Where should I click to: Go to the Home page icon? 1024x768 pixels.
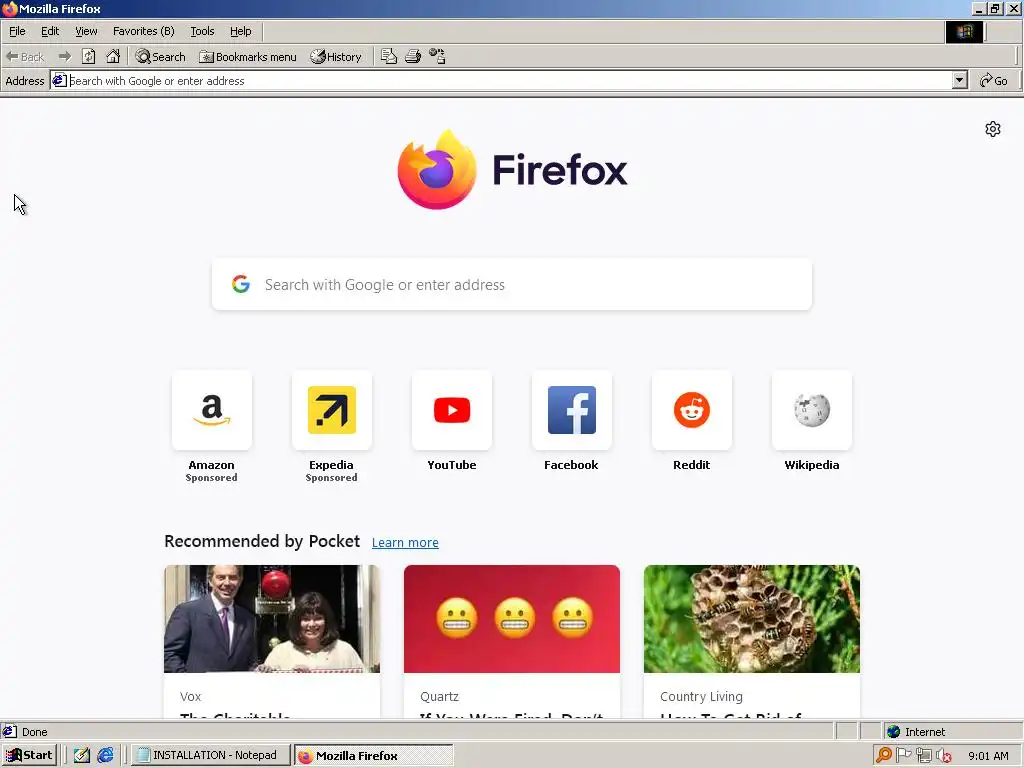tap(113, 56)
